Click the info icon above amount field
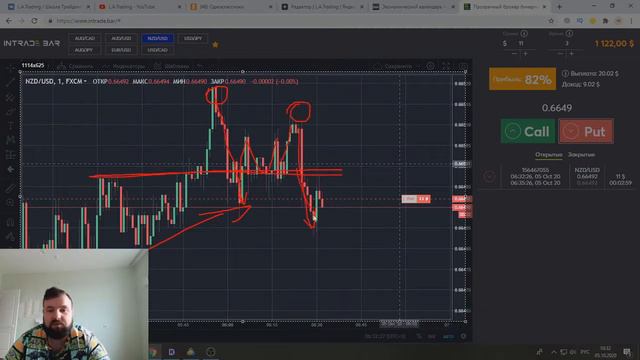The image size is (640, 360). pyautogui.click(x=524, y=33)
